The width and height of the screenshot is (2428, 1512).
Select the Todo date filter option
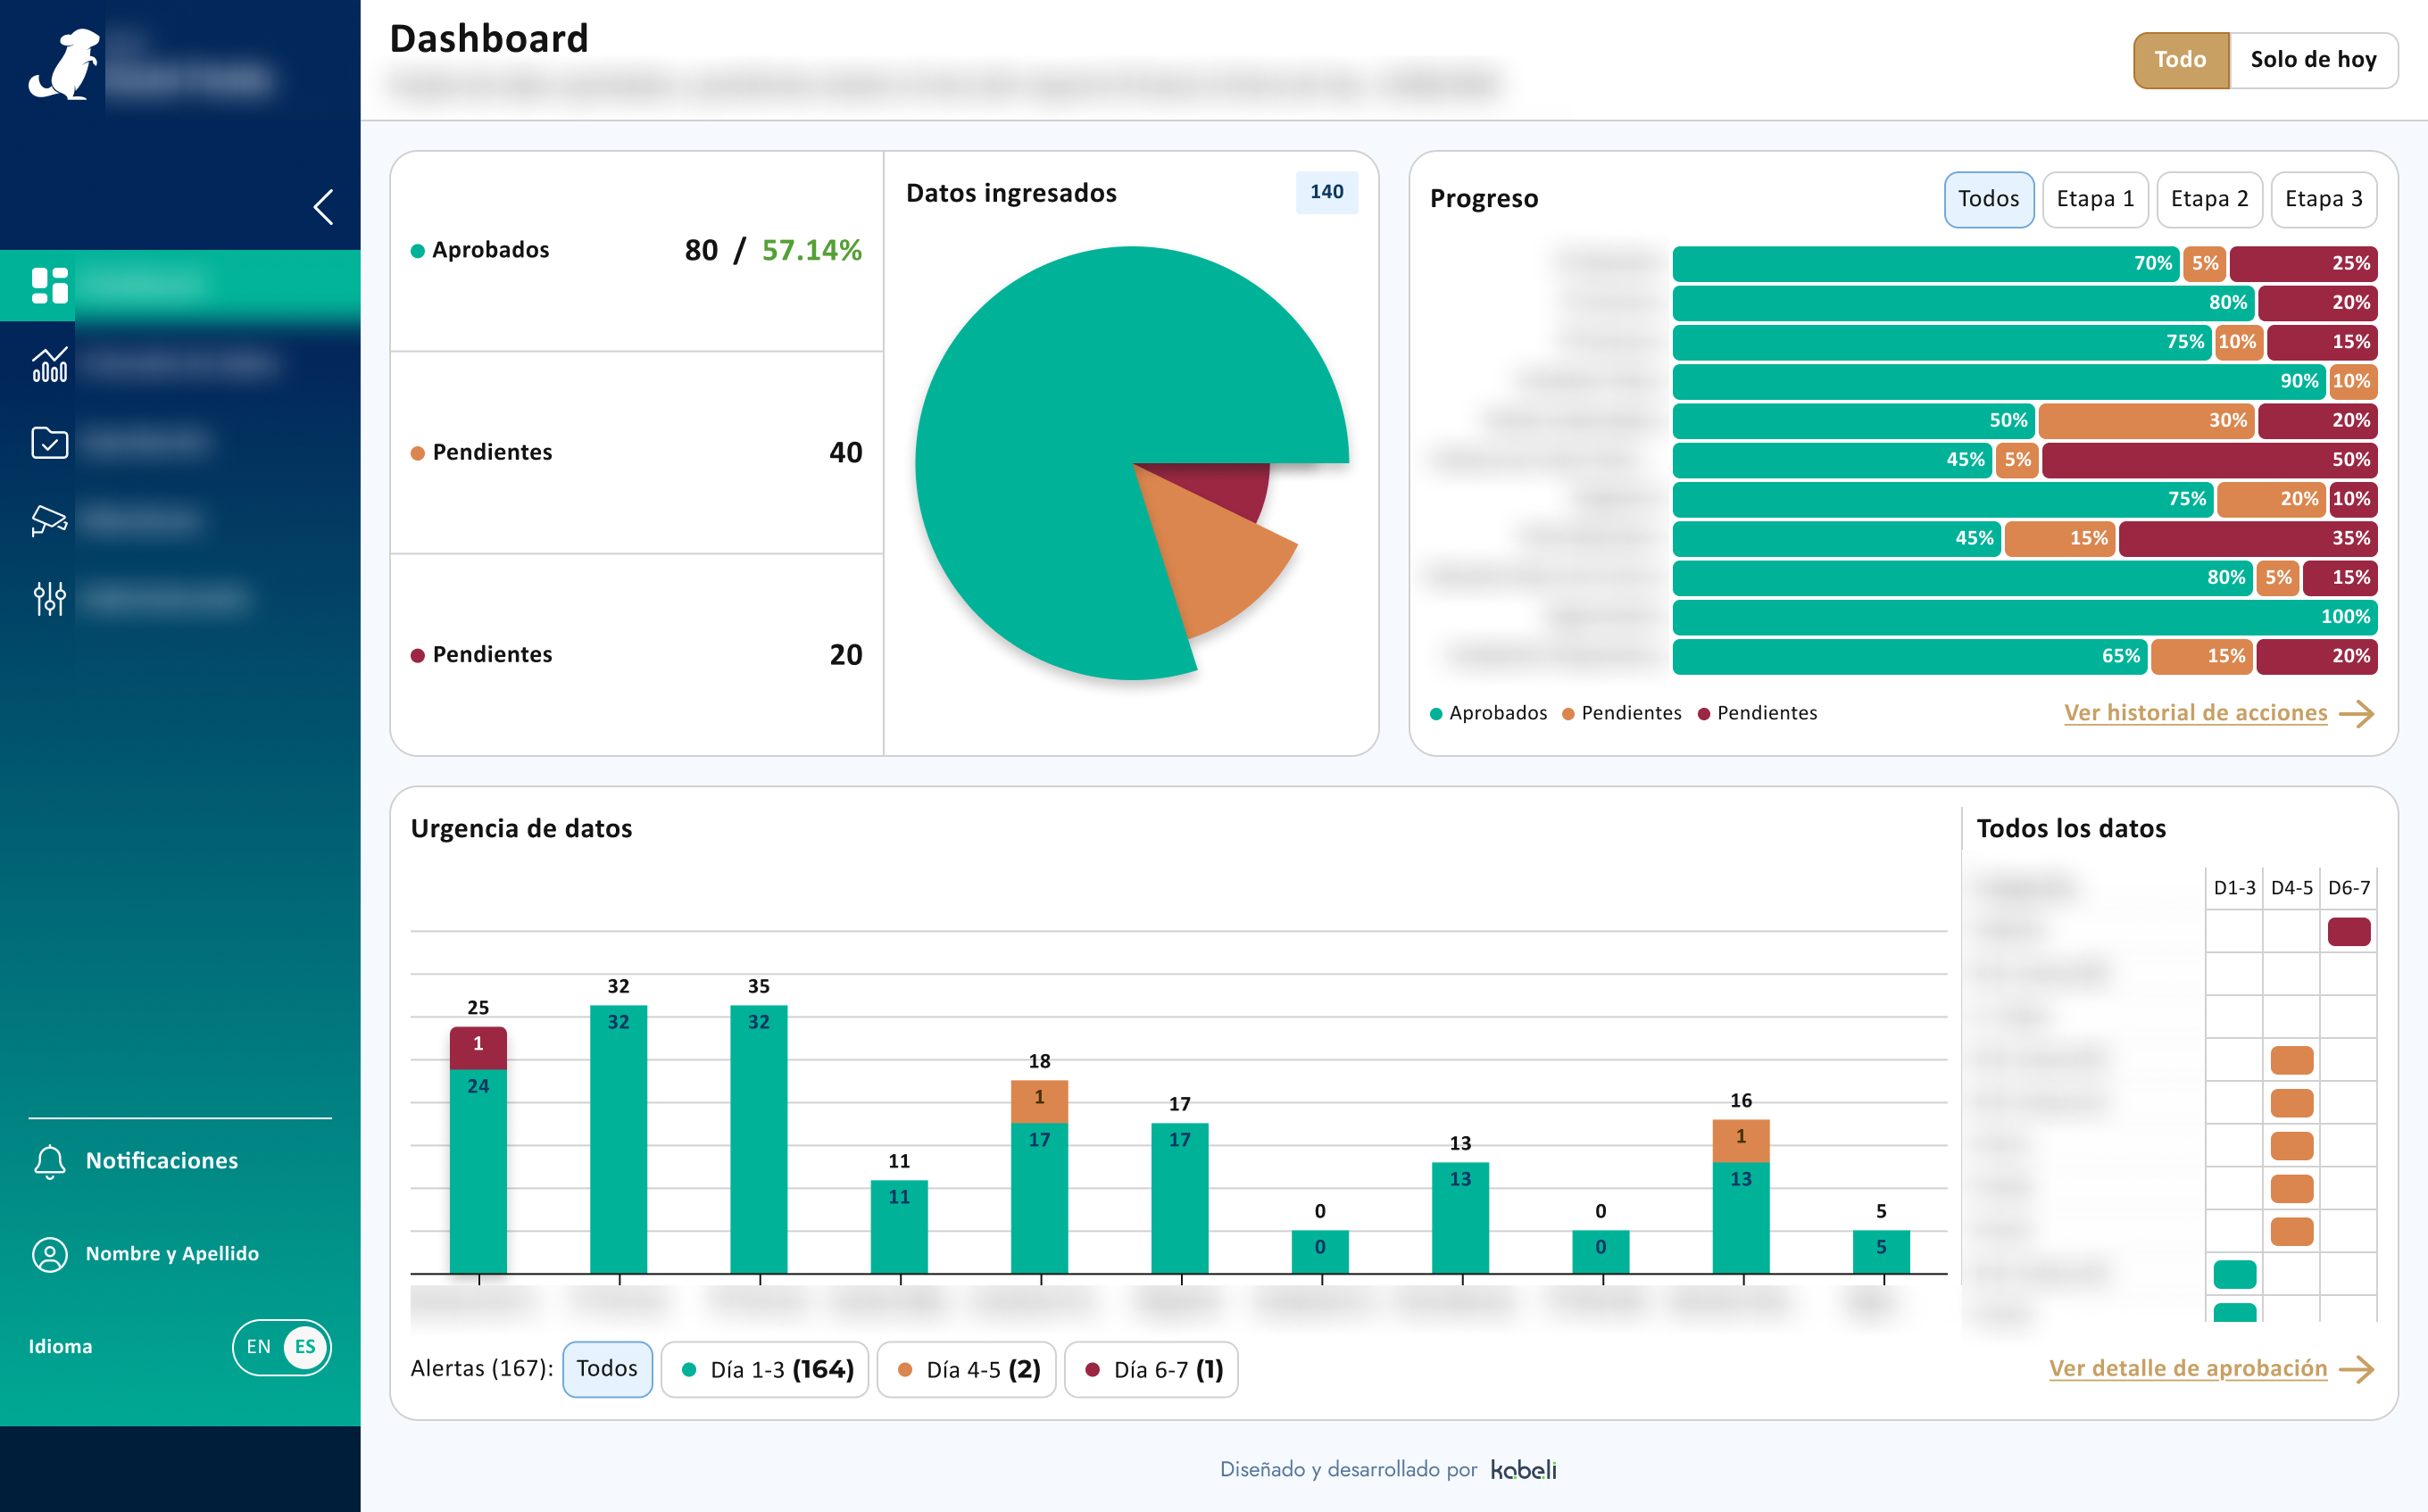coord(2180,60)
